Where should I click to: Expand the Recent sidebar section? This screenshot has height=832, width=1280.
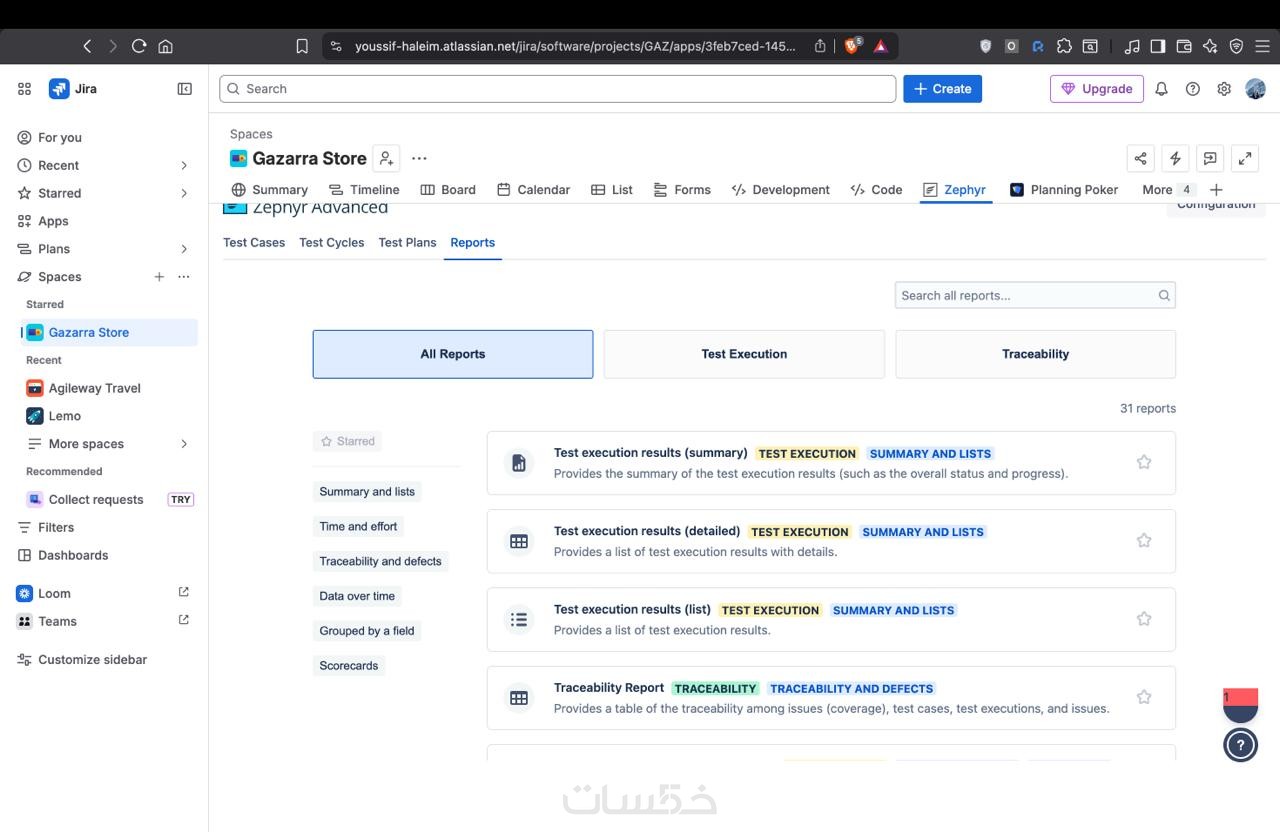[x=184, y=165]
